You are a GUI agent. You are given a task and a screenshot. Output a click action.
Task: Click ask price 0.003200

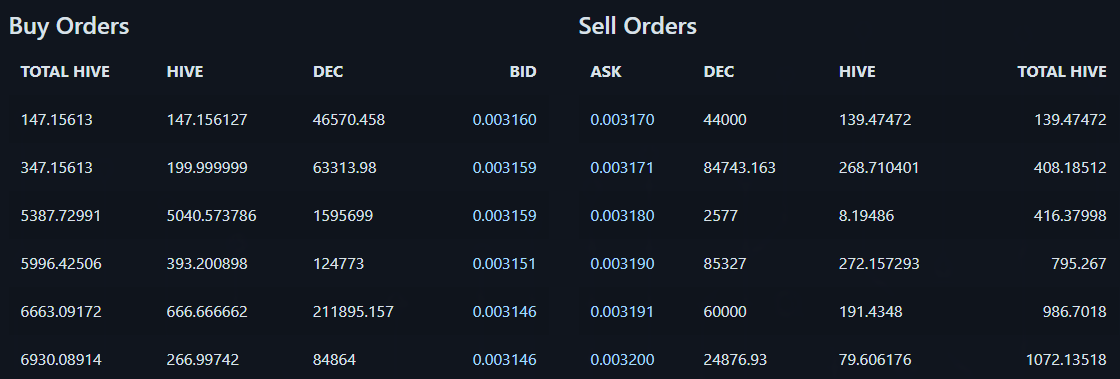pos(622,360)
